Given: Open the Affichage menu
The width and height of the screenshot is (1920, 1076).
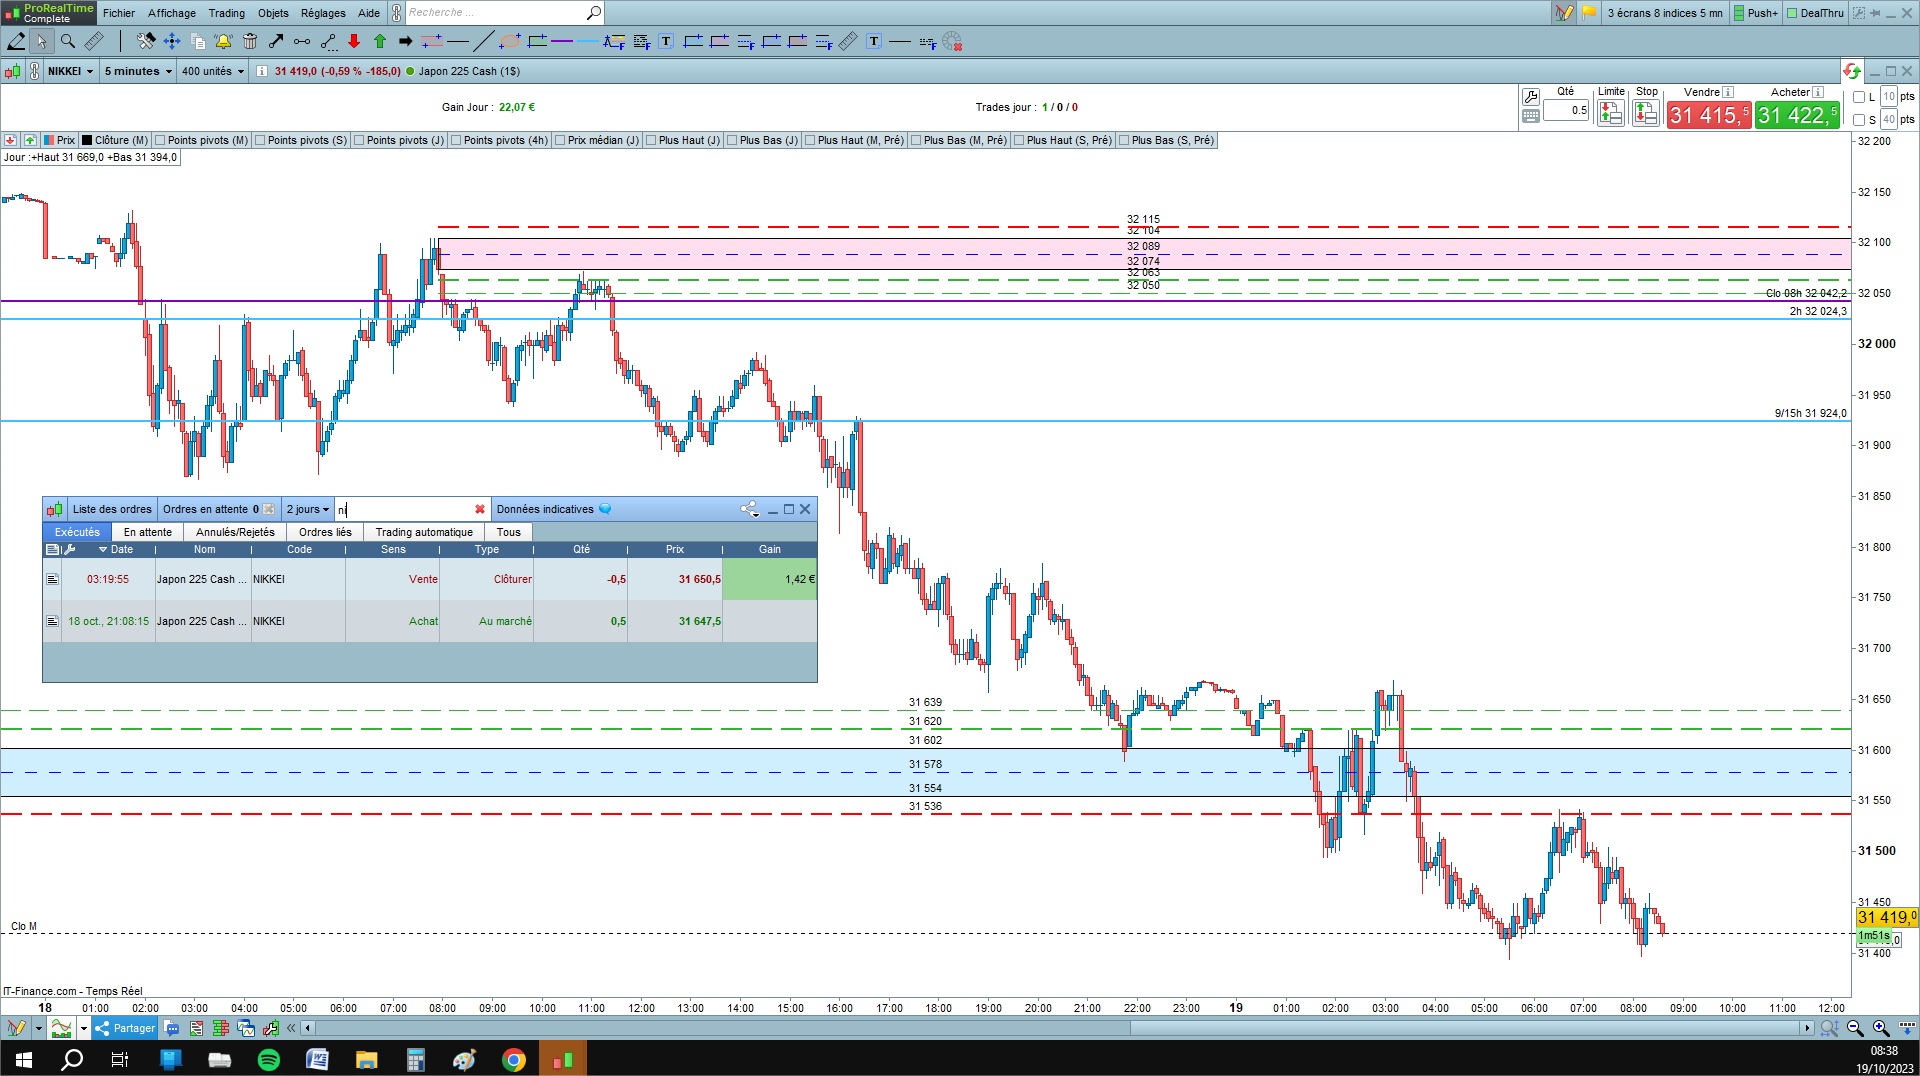Looking at the screenshot, I should [x=172, y=13].
